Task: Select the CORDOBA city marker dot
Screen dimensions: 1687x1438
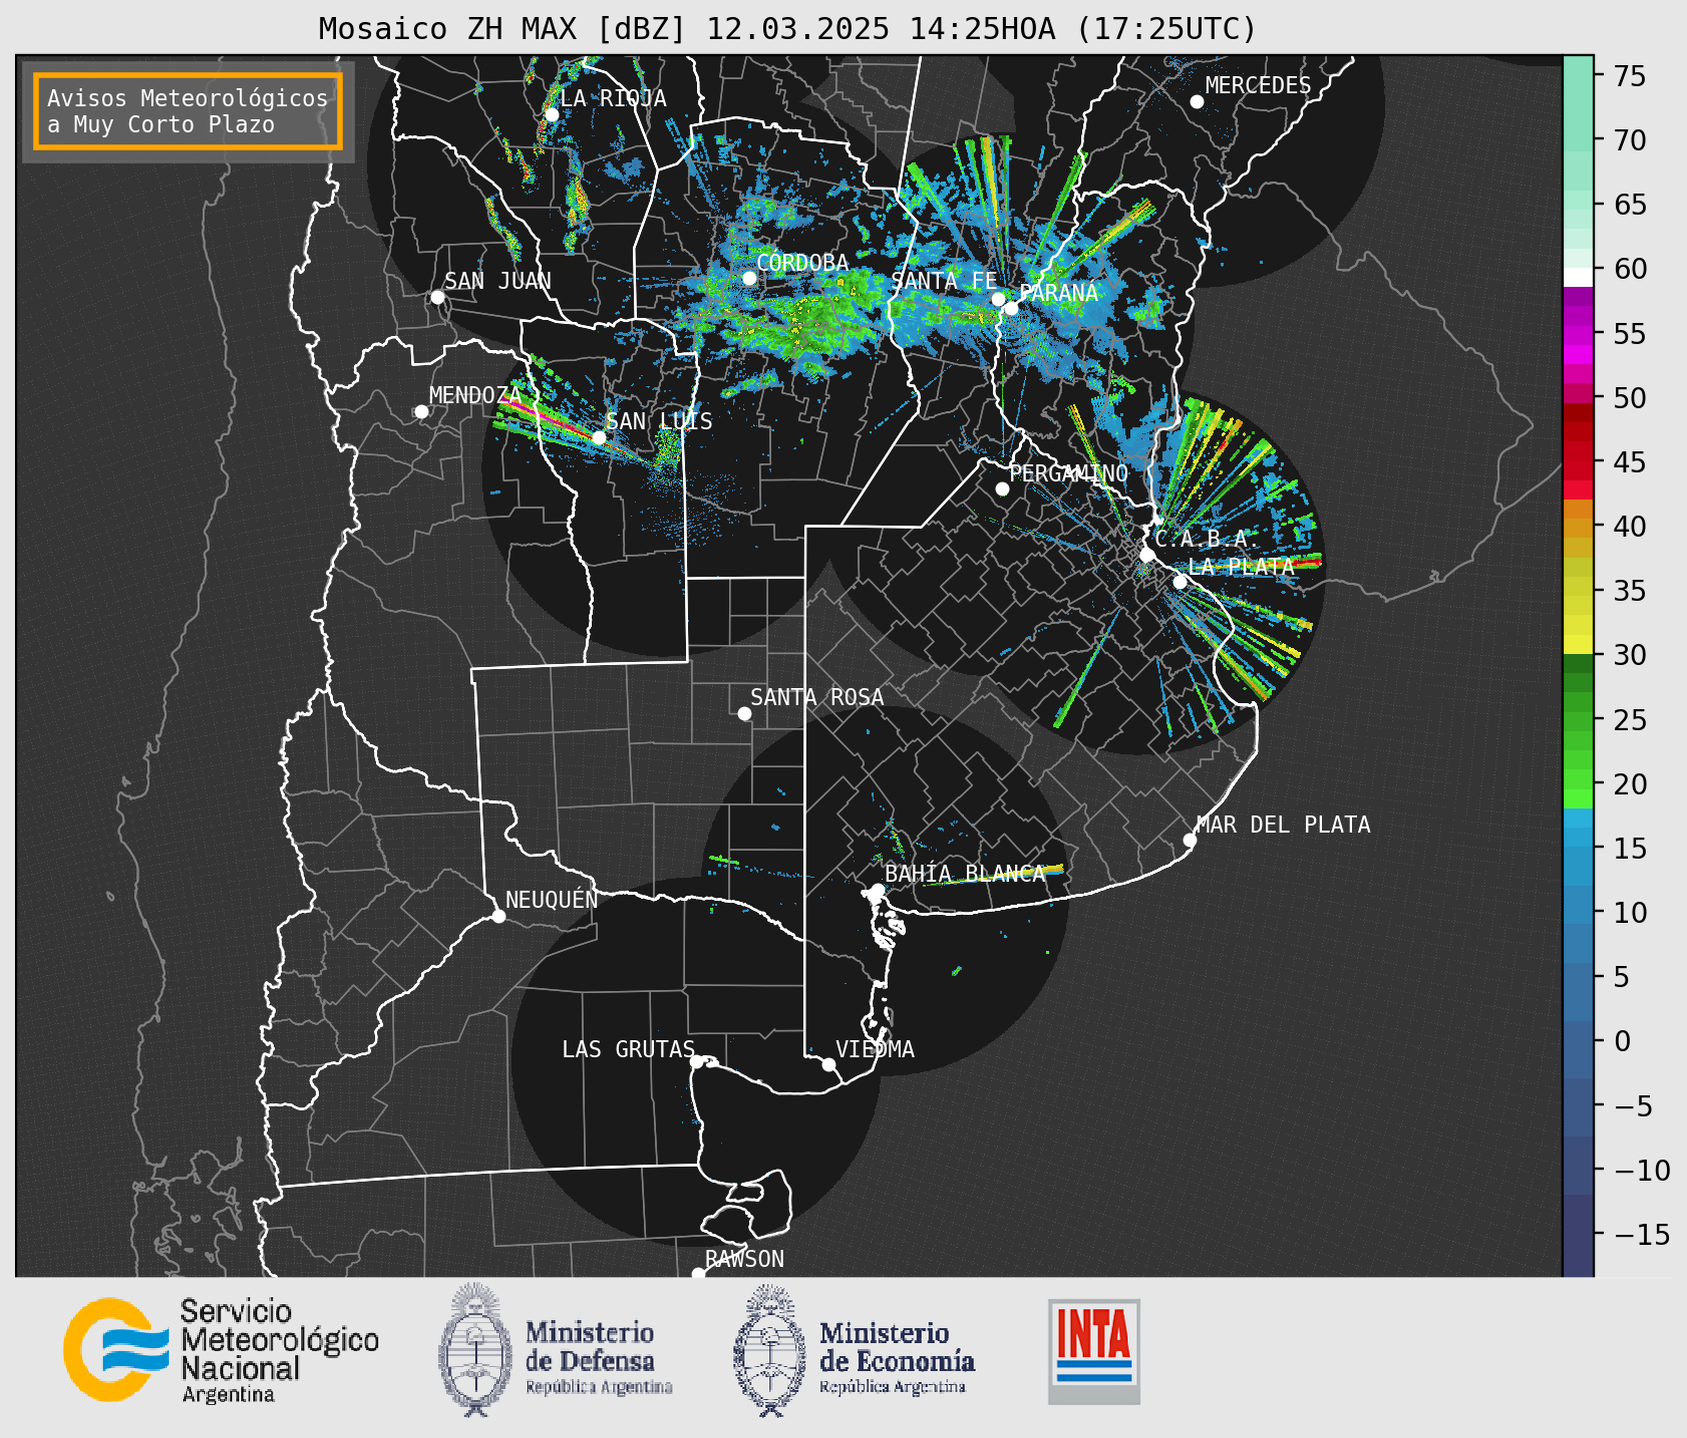Action: click(x=749, y=278)
